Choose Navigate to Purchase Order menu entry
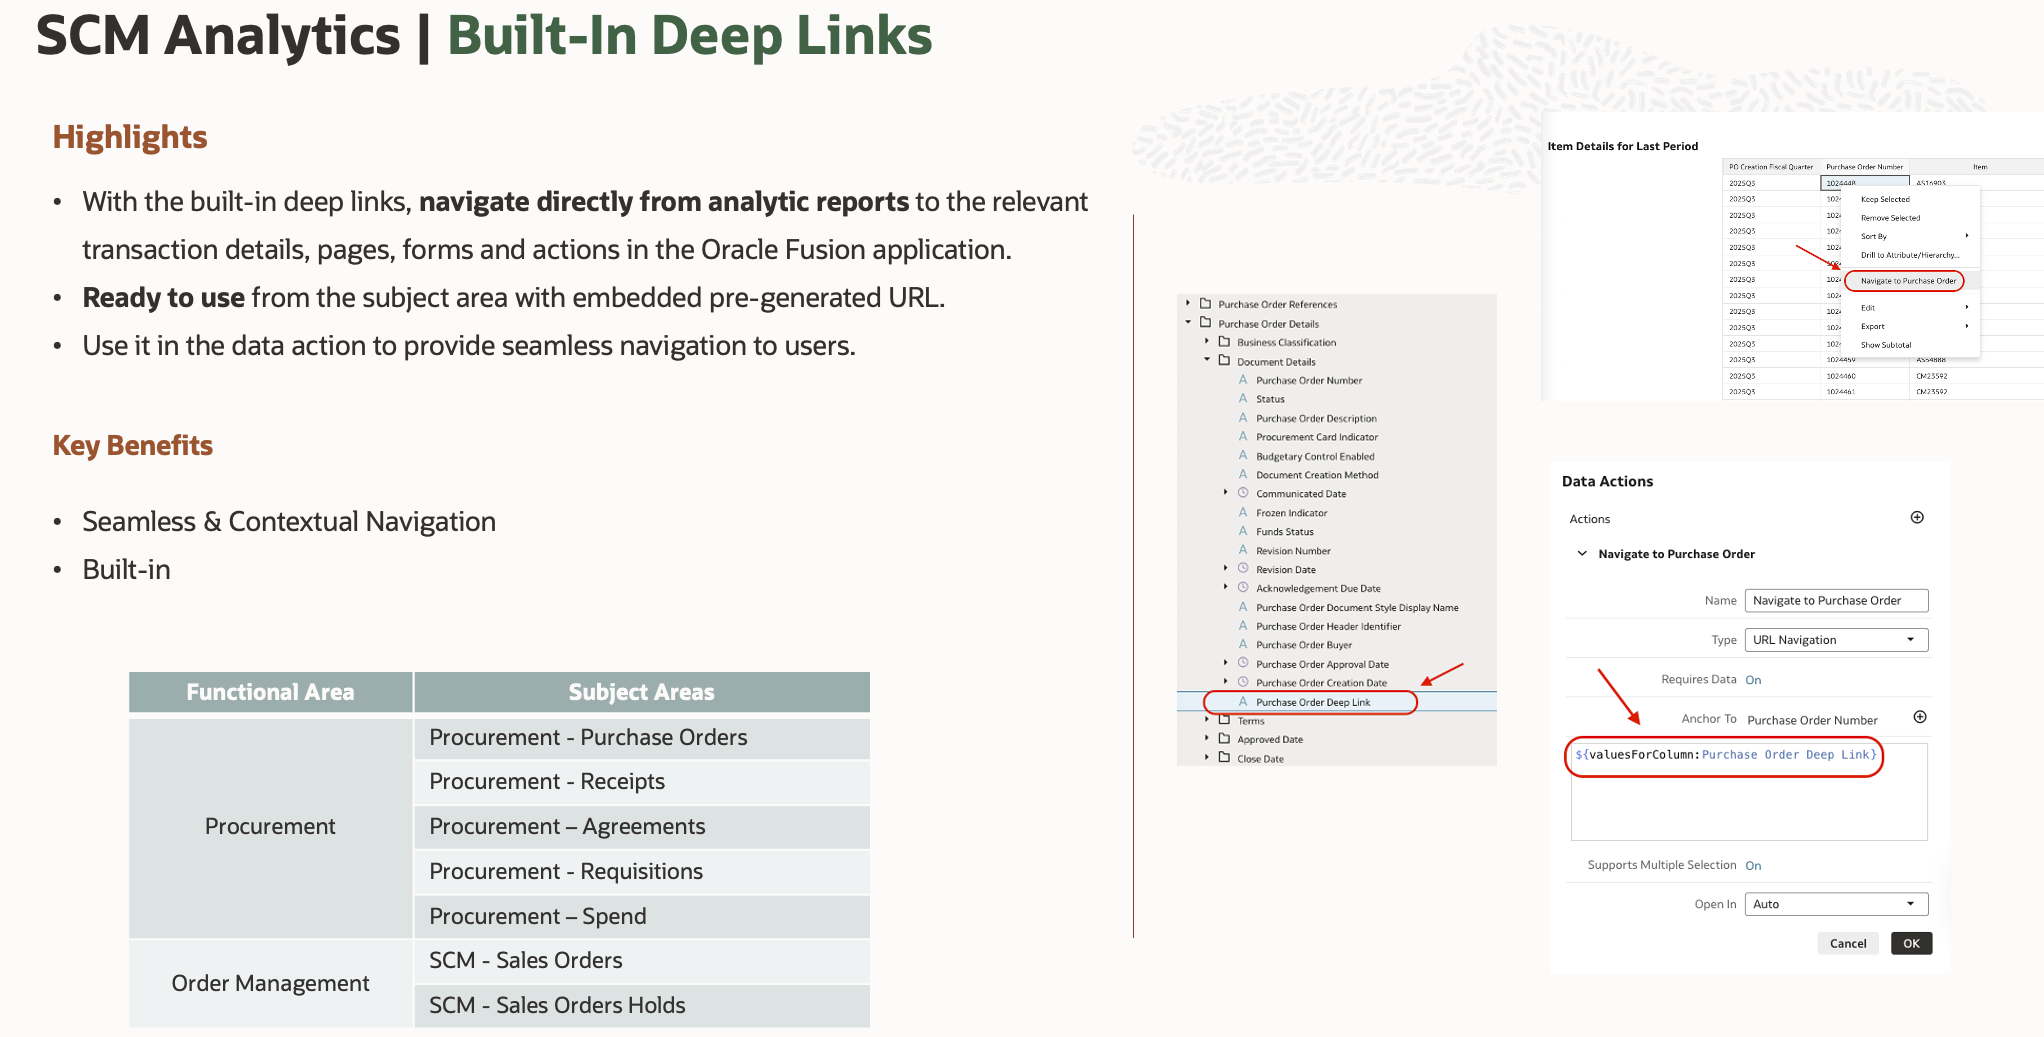This screenshot has width=2044, height=1037. [1908, 281]
